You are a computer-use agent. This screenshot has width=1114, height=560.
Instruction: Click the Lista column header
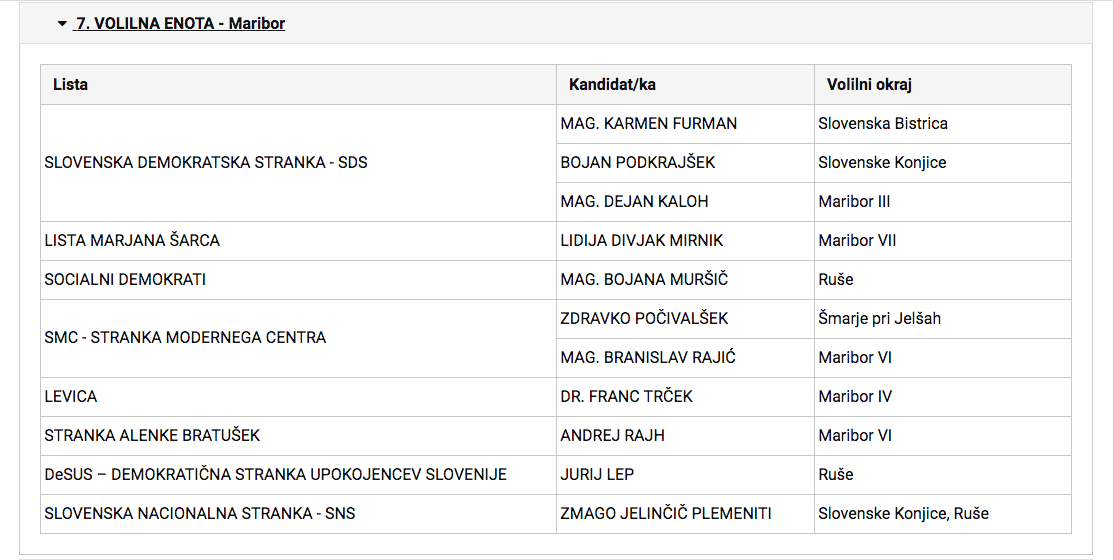coord(70,85)
